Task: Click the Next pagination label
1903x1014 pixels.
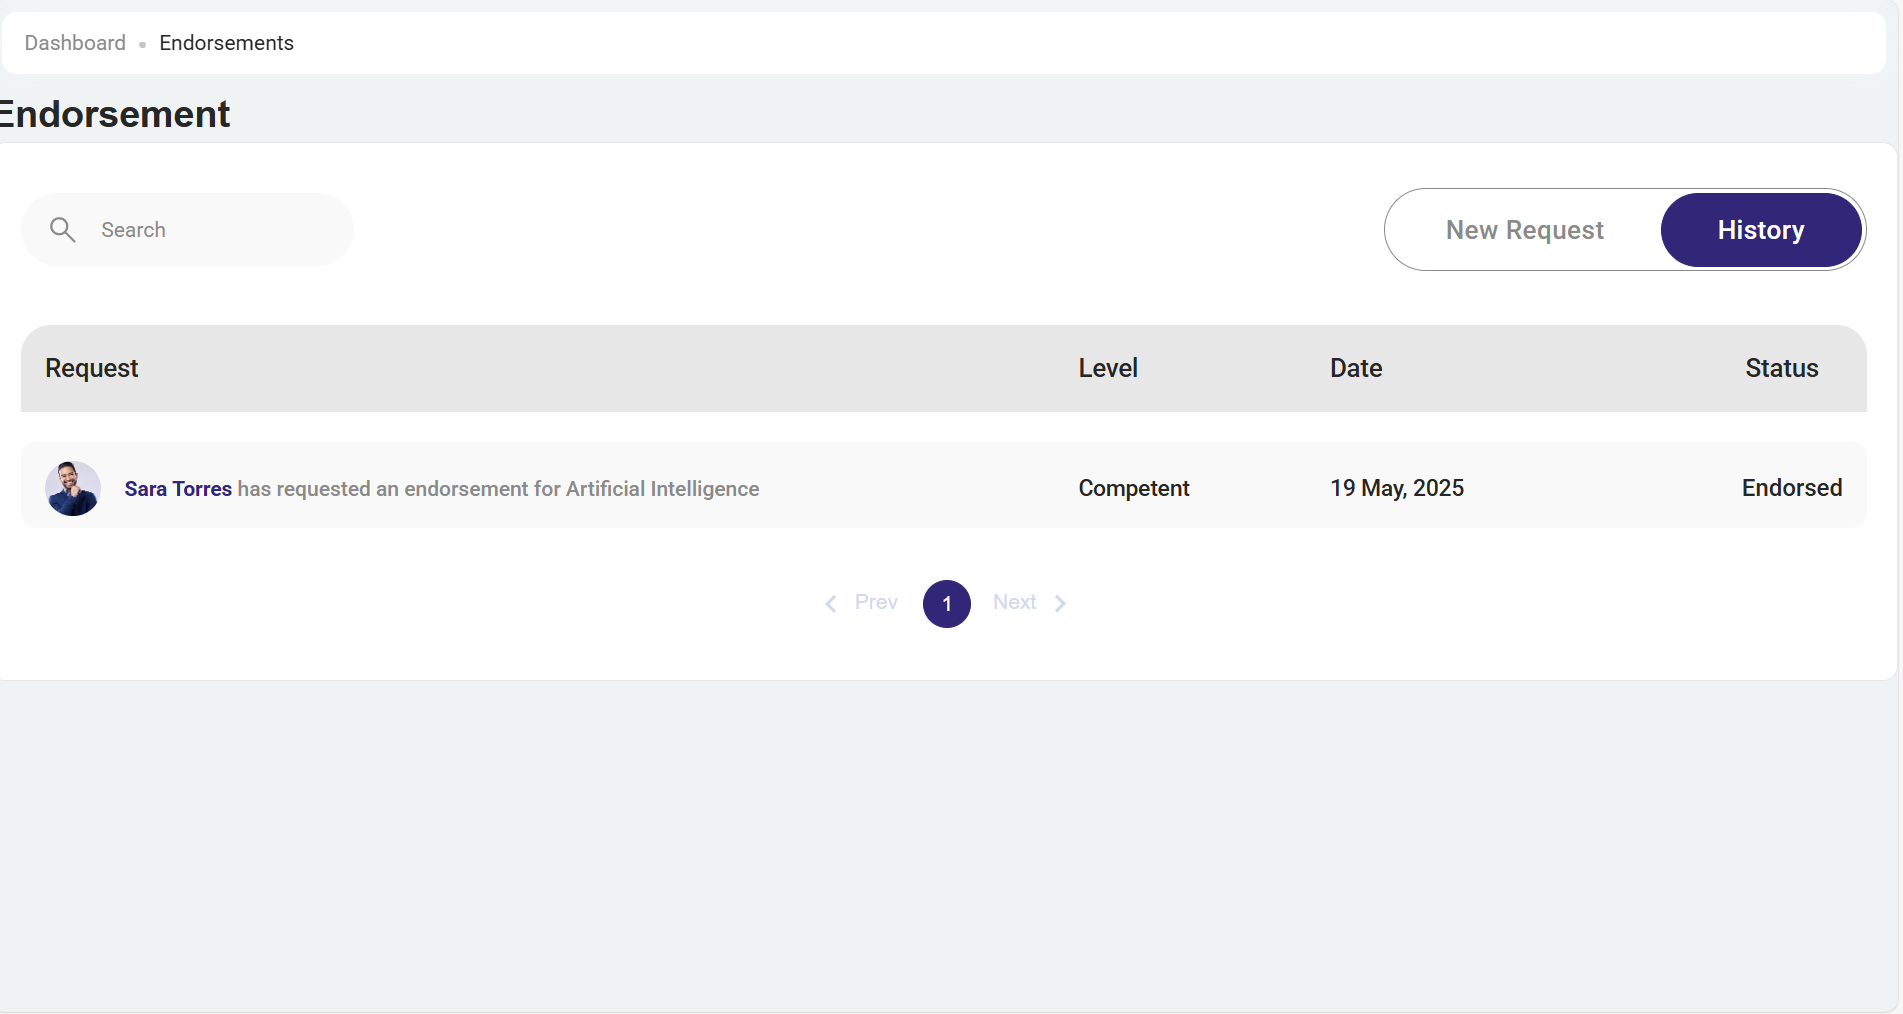Action: [x=1014, y=602]
